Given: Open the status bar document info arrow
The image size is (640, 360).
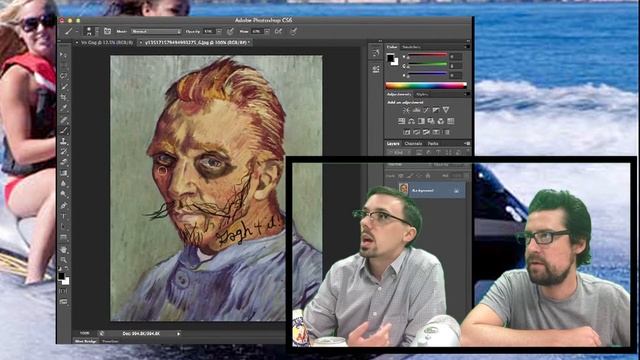Looking at the screenshot, I should coord(178,333).
